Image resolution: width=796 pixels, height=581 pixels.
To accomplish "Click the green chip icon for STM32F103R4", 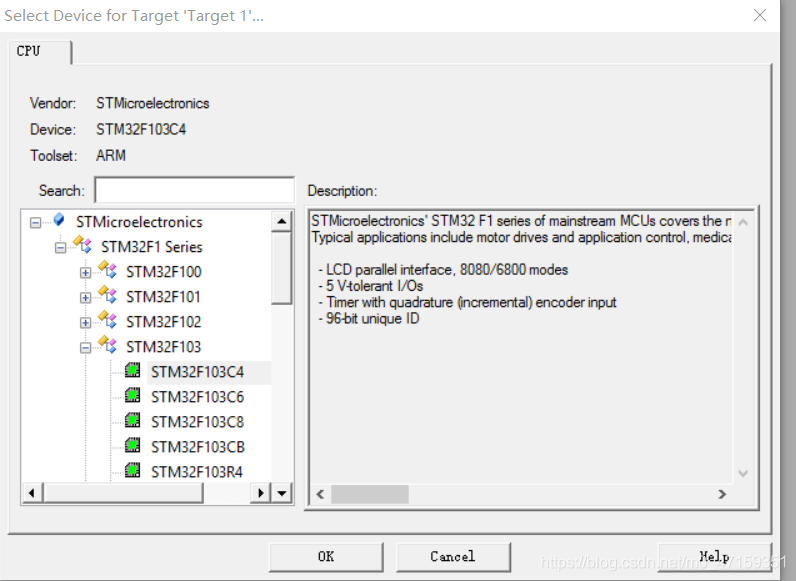I will [132, 470].
